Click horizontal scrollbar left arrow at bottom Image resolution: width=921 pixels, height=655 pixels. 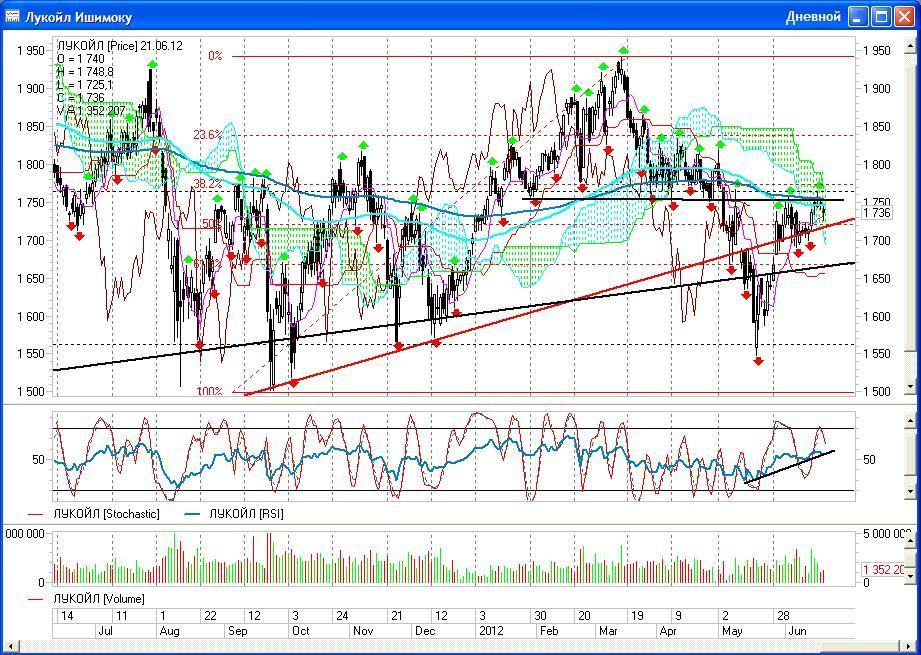coord(11,647)
